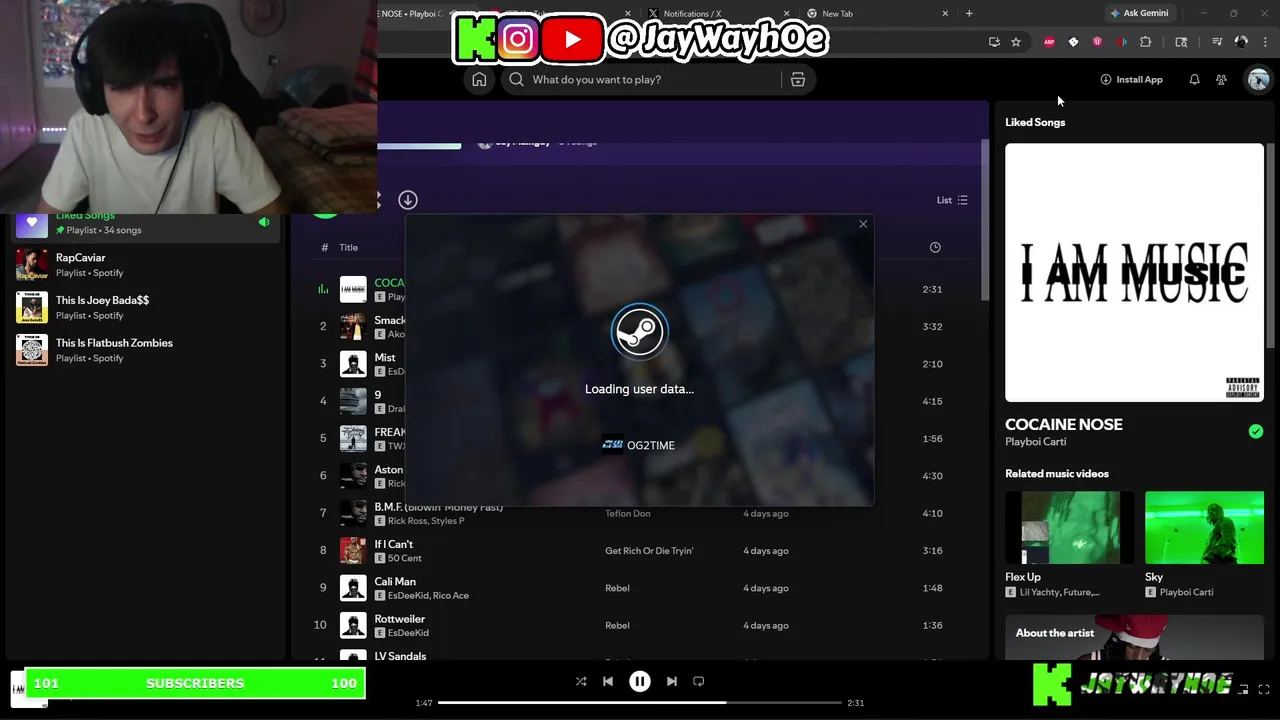
Task: Toggle repeat mode
Action: point(699,681)
